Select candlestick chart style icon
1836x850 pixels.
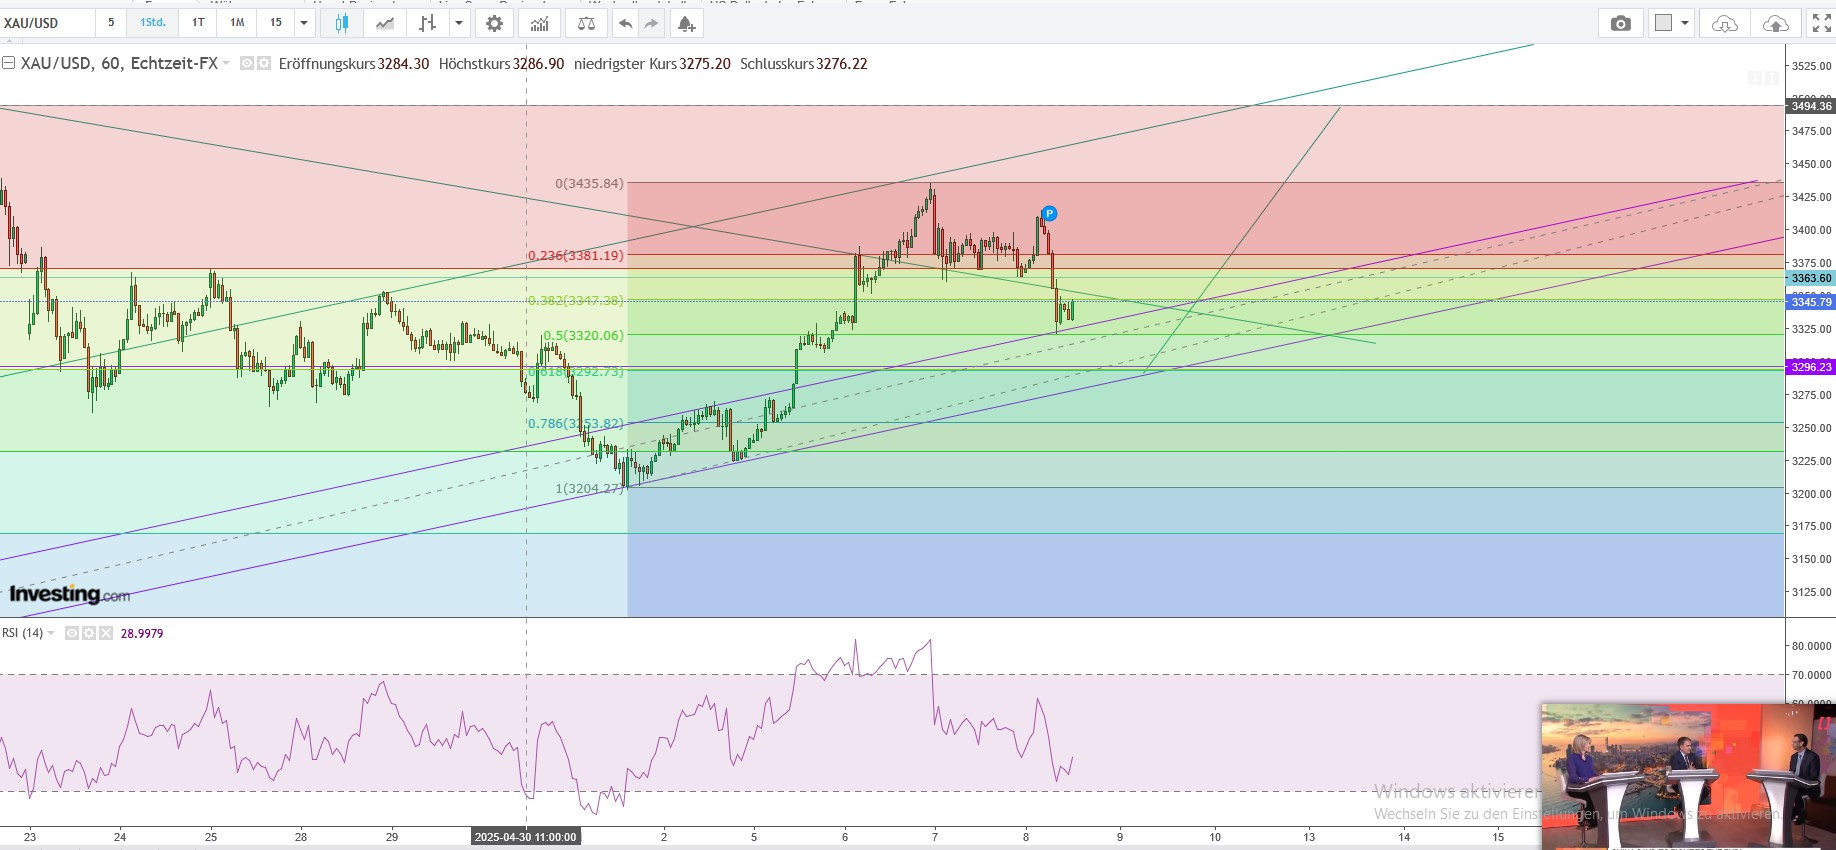tap(342, 23)
